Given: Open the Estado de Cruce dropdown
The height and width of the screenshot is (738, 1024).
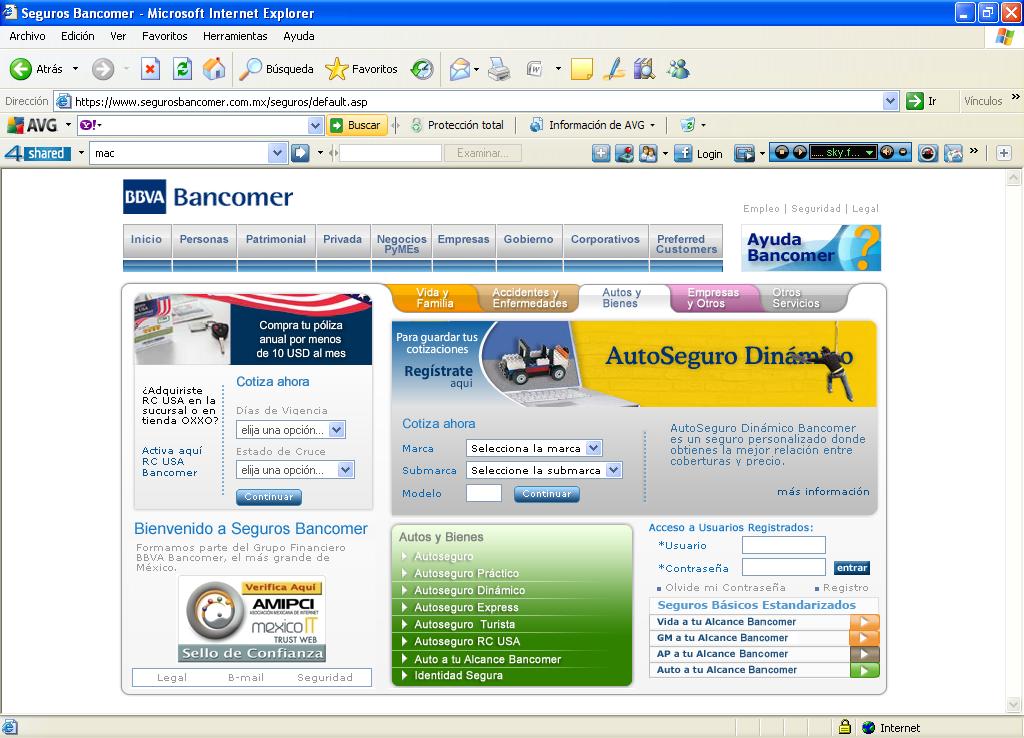Looking at the screenshot, I should click(345, 470).
